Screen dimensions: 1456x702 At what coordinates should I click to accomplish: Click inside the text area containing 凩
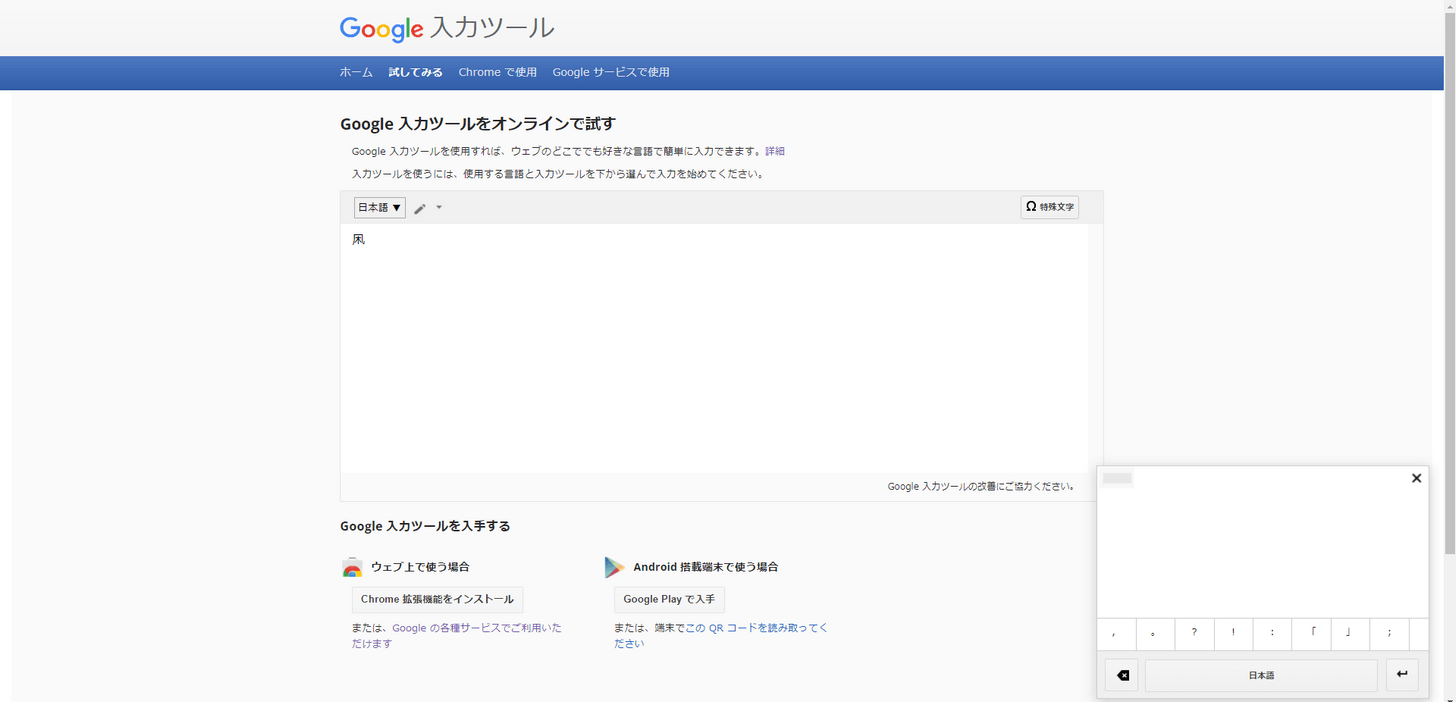coord(714,348)
